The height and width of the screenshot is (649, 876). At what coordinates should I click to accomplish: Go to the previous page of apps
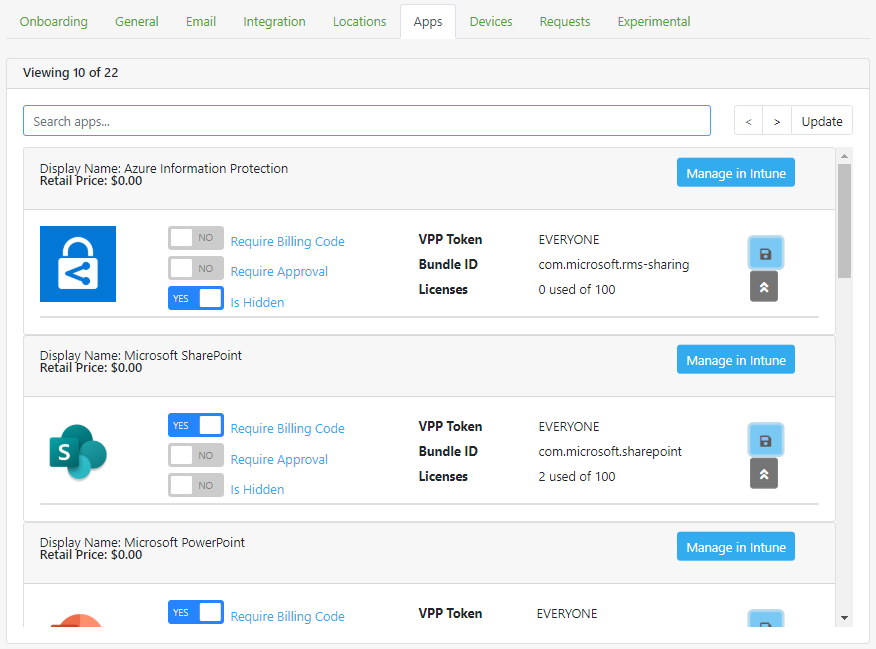point(749,121)
